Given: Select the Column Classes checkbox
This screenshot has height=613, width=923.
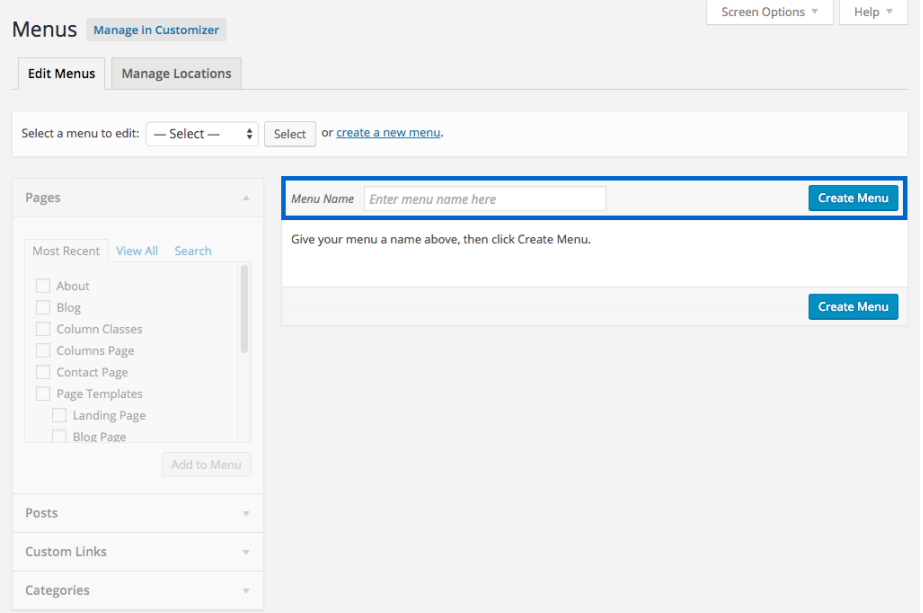Looking at the screenshot, I should [x=43, y=329].
